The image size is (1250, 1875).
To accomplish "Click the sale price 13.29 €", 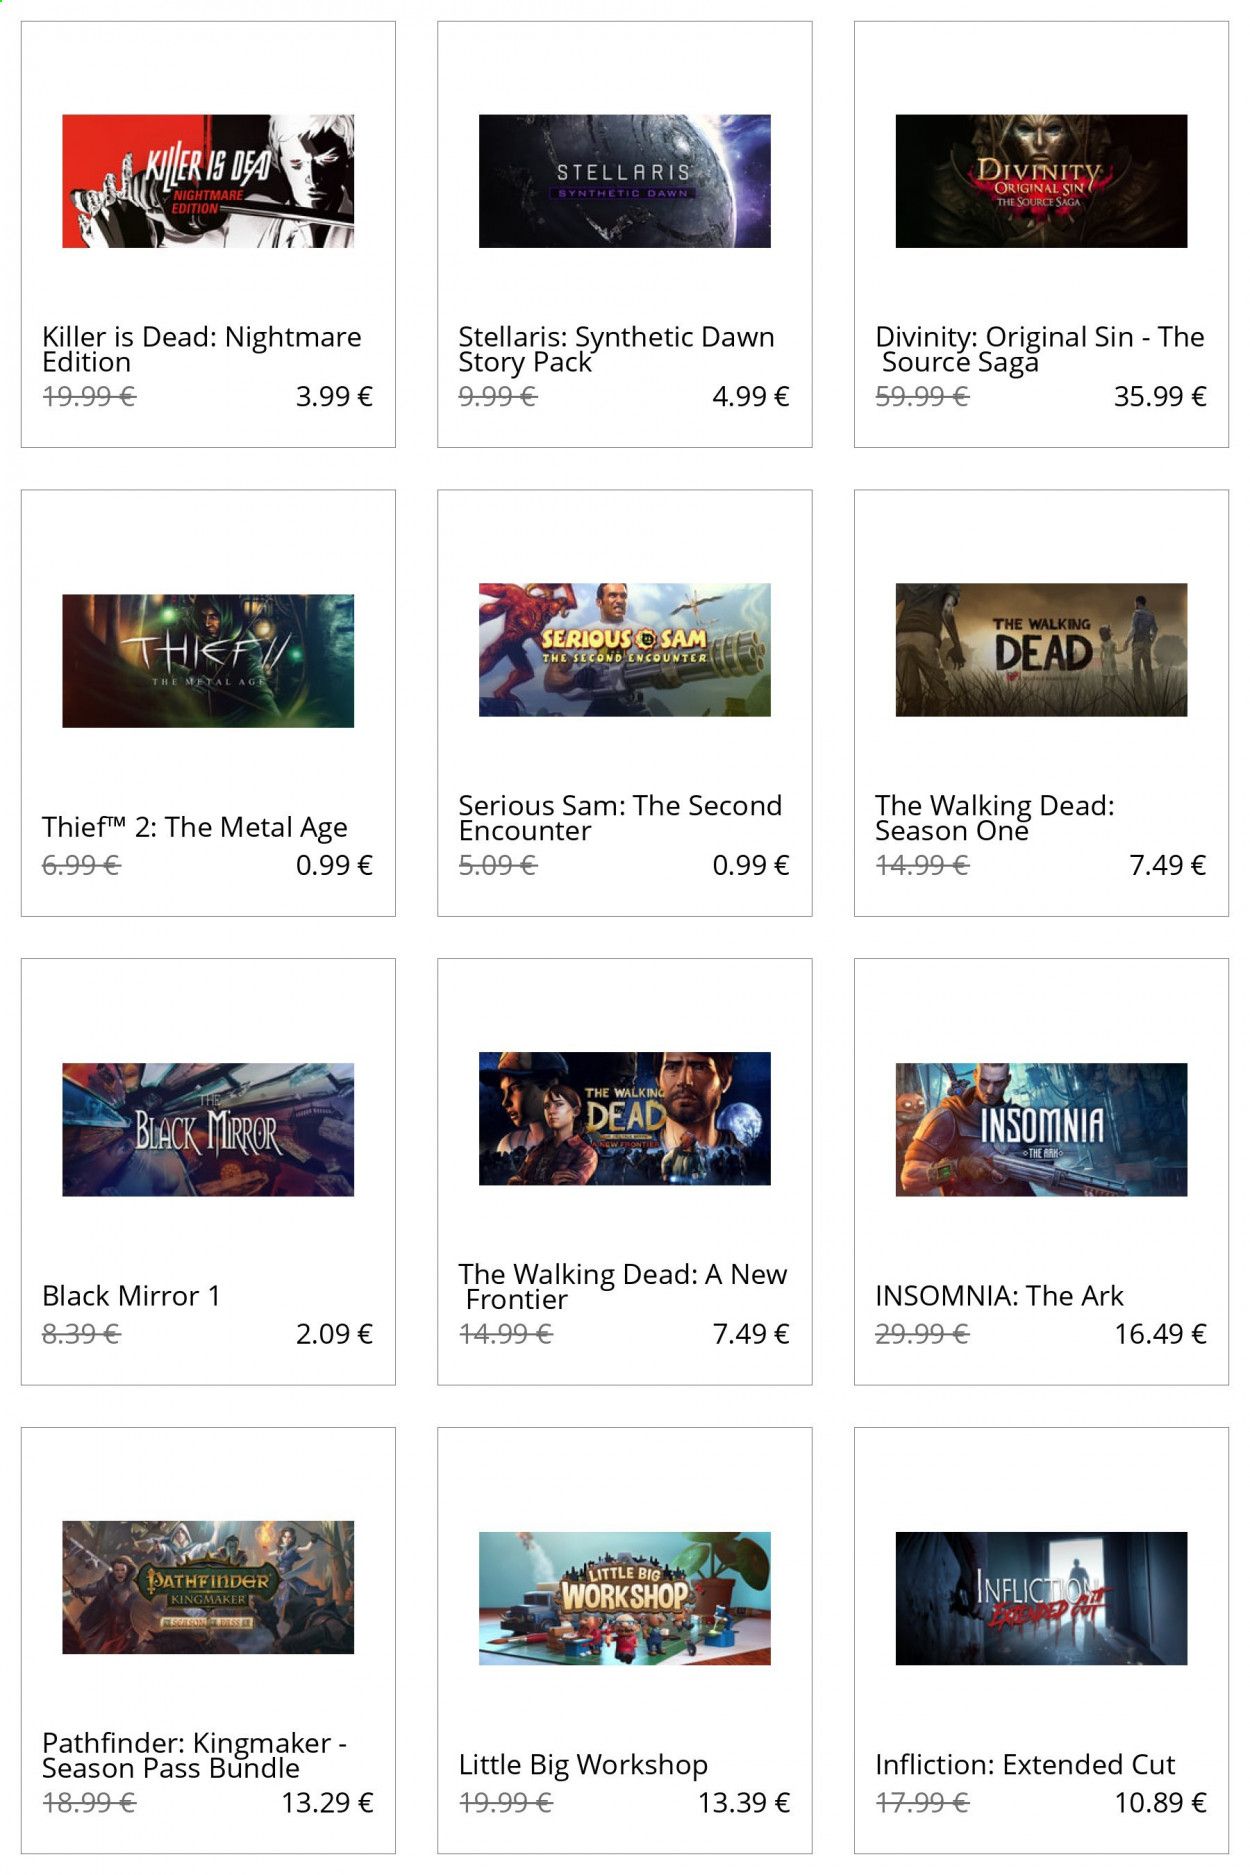I will click(x=327, y=1803).
